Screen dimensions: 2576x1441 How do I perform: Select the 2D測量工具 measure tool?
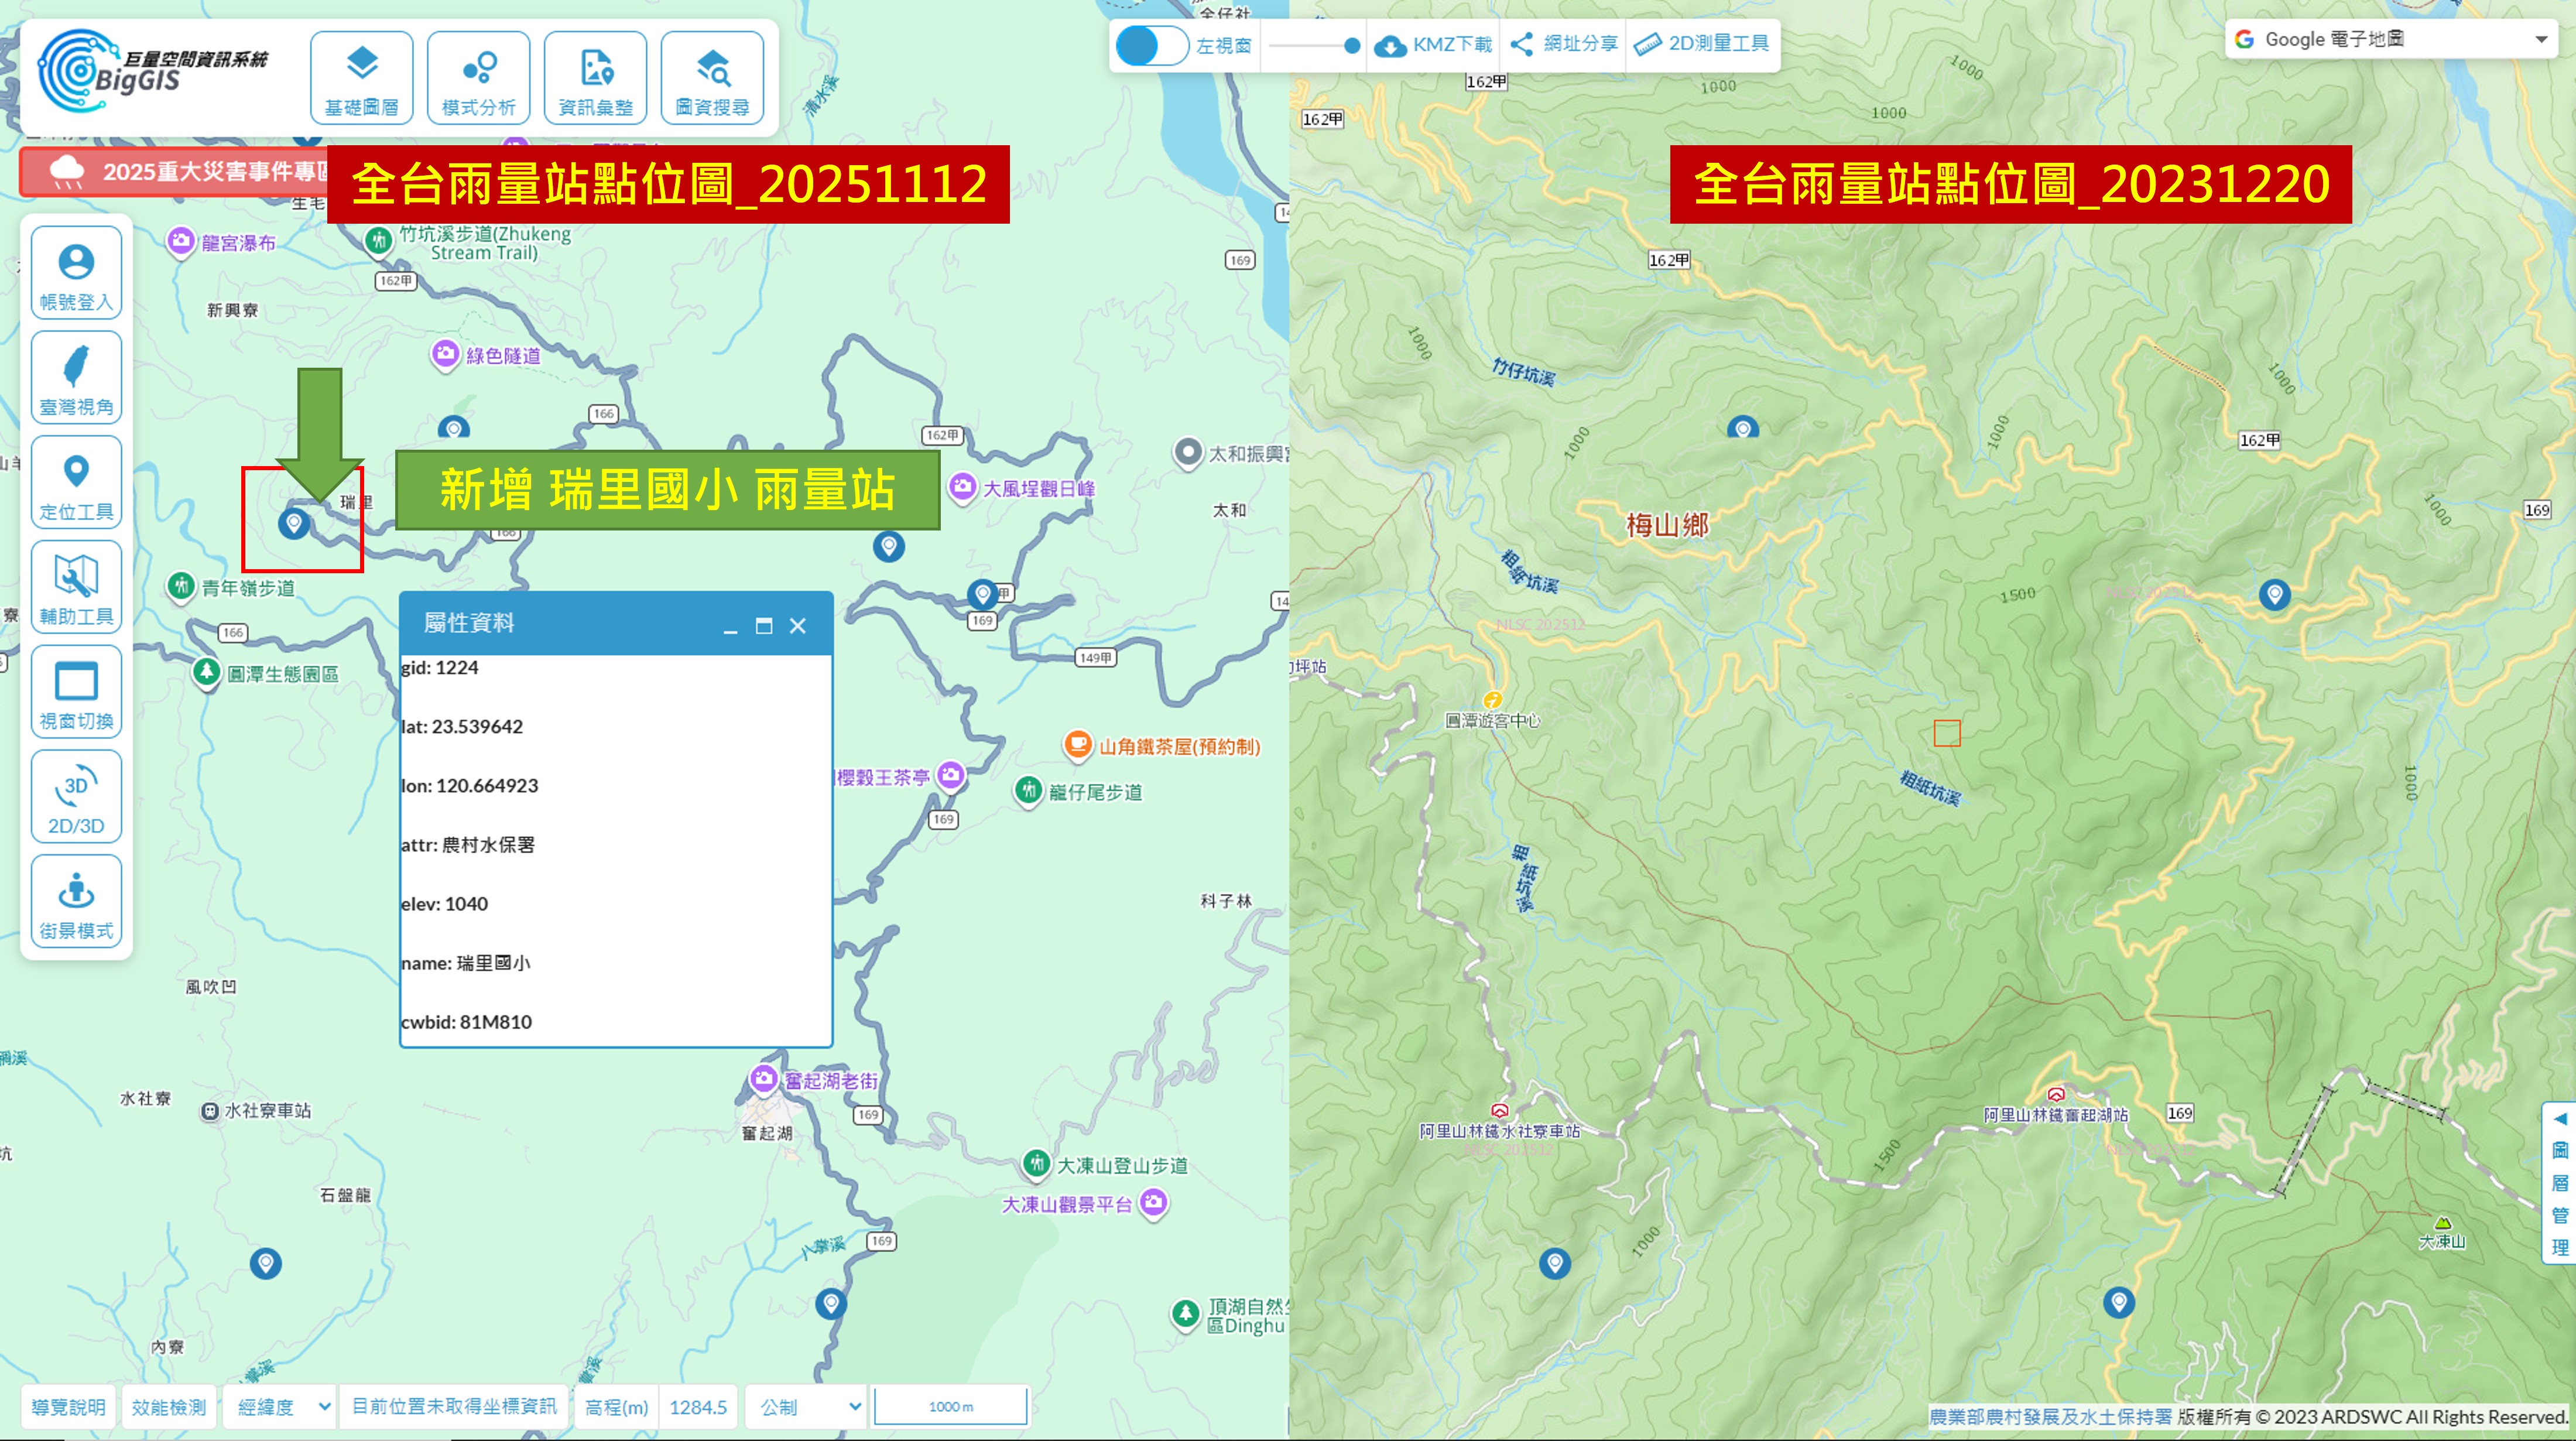click(x=1702, y=44)
